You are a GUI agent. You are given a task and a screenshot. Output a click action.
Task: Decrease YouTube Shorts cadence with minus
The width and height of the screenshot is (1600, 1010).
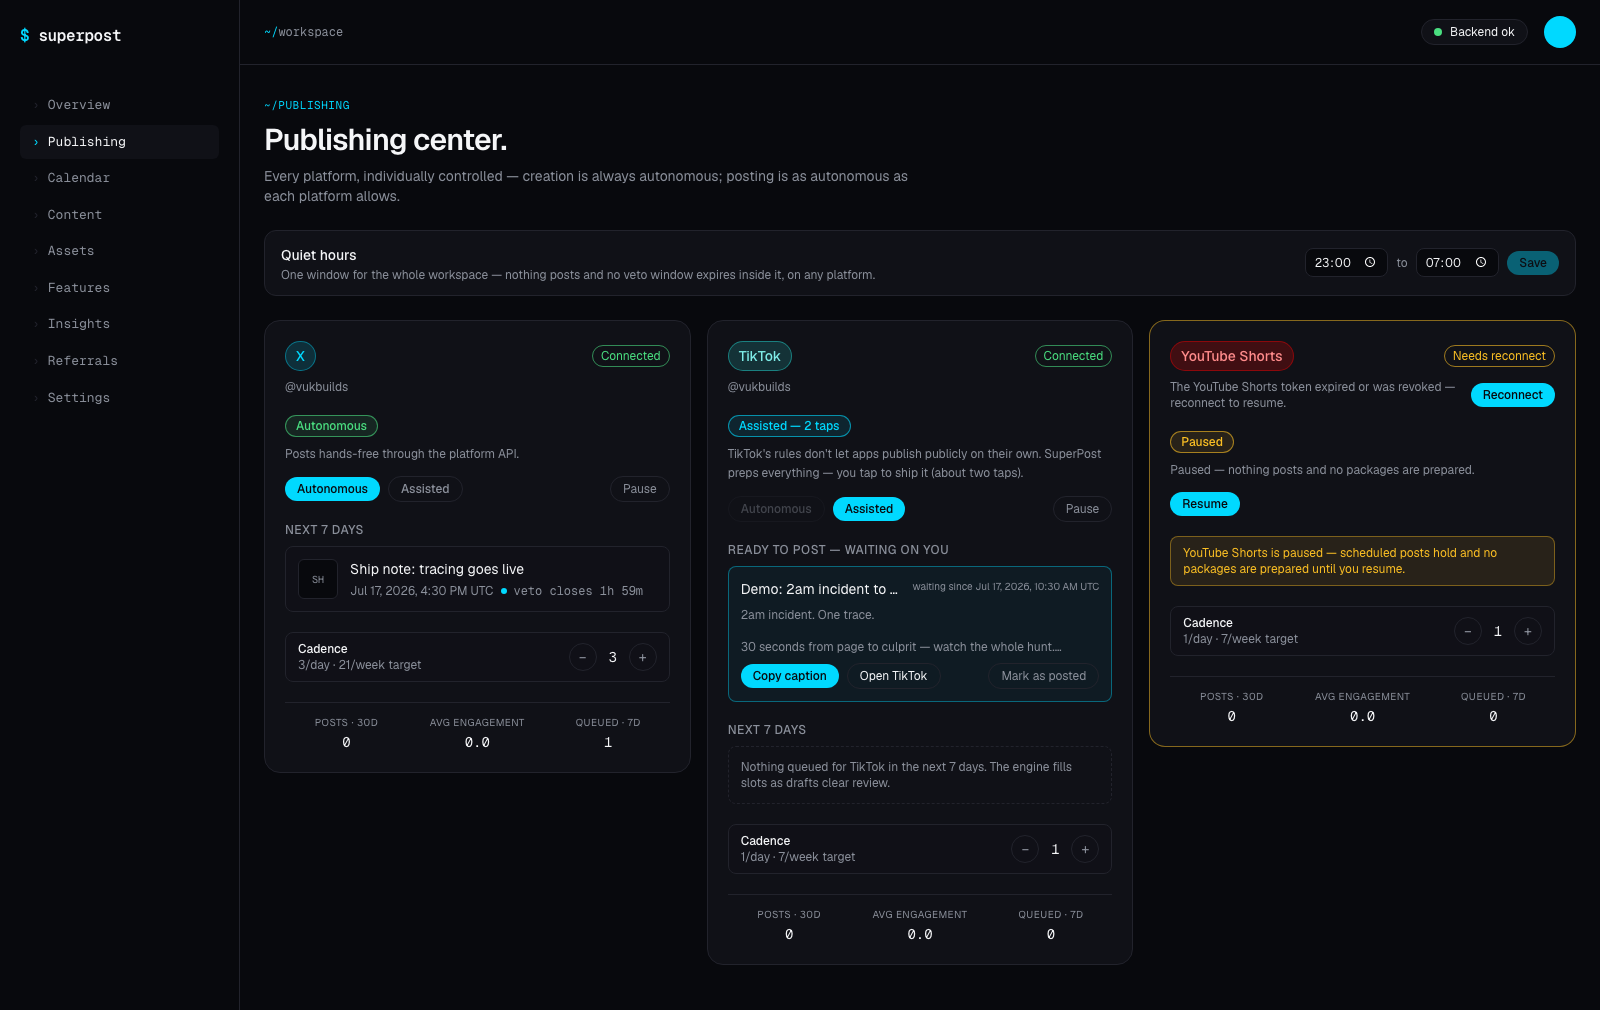click(x=1467, y=631)
